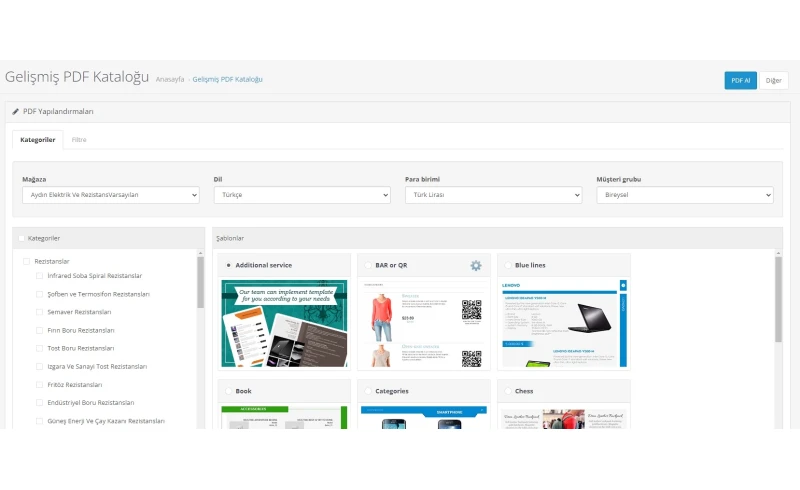Open the Mağaza store dropdown

pos(111,195)
